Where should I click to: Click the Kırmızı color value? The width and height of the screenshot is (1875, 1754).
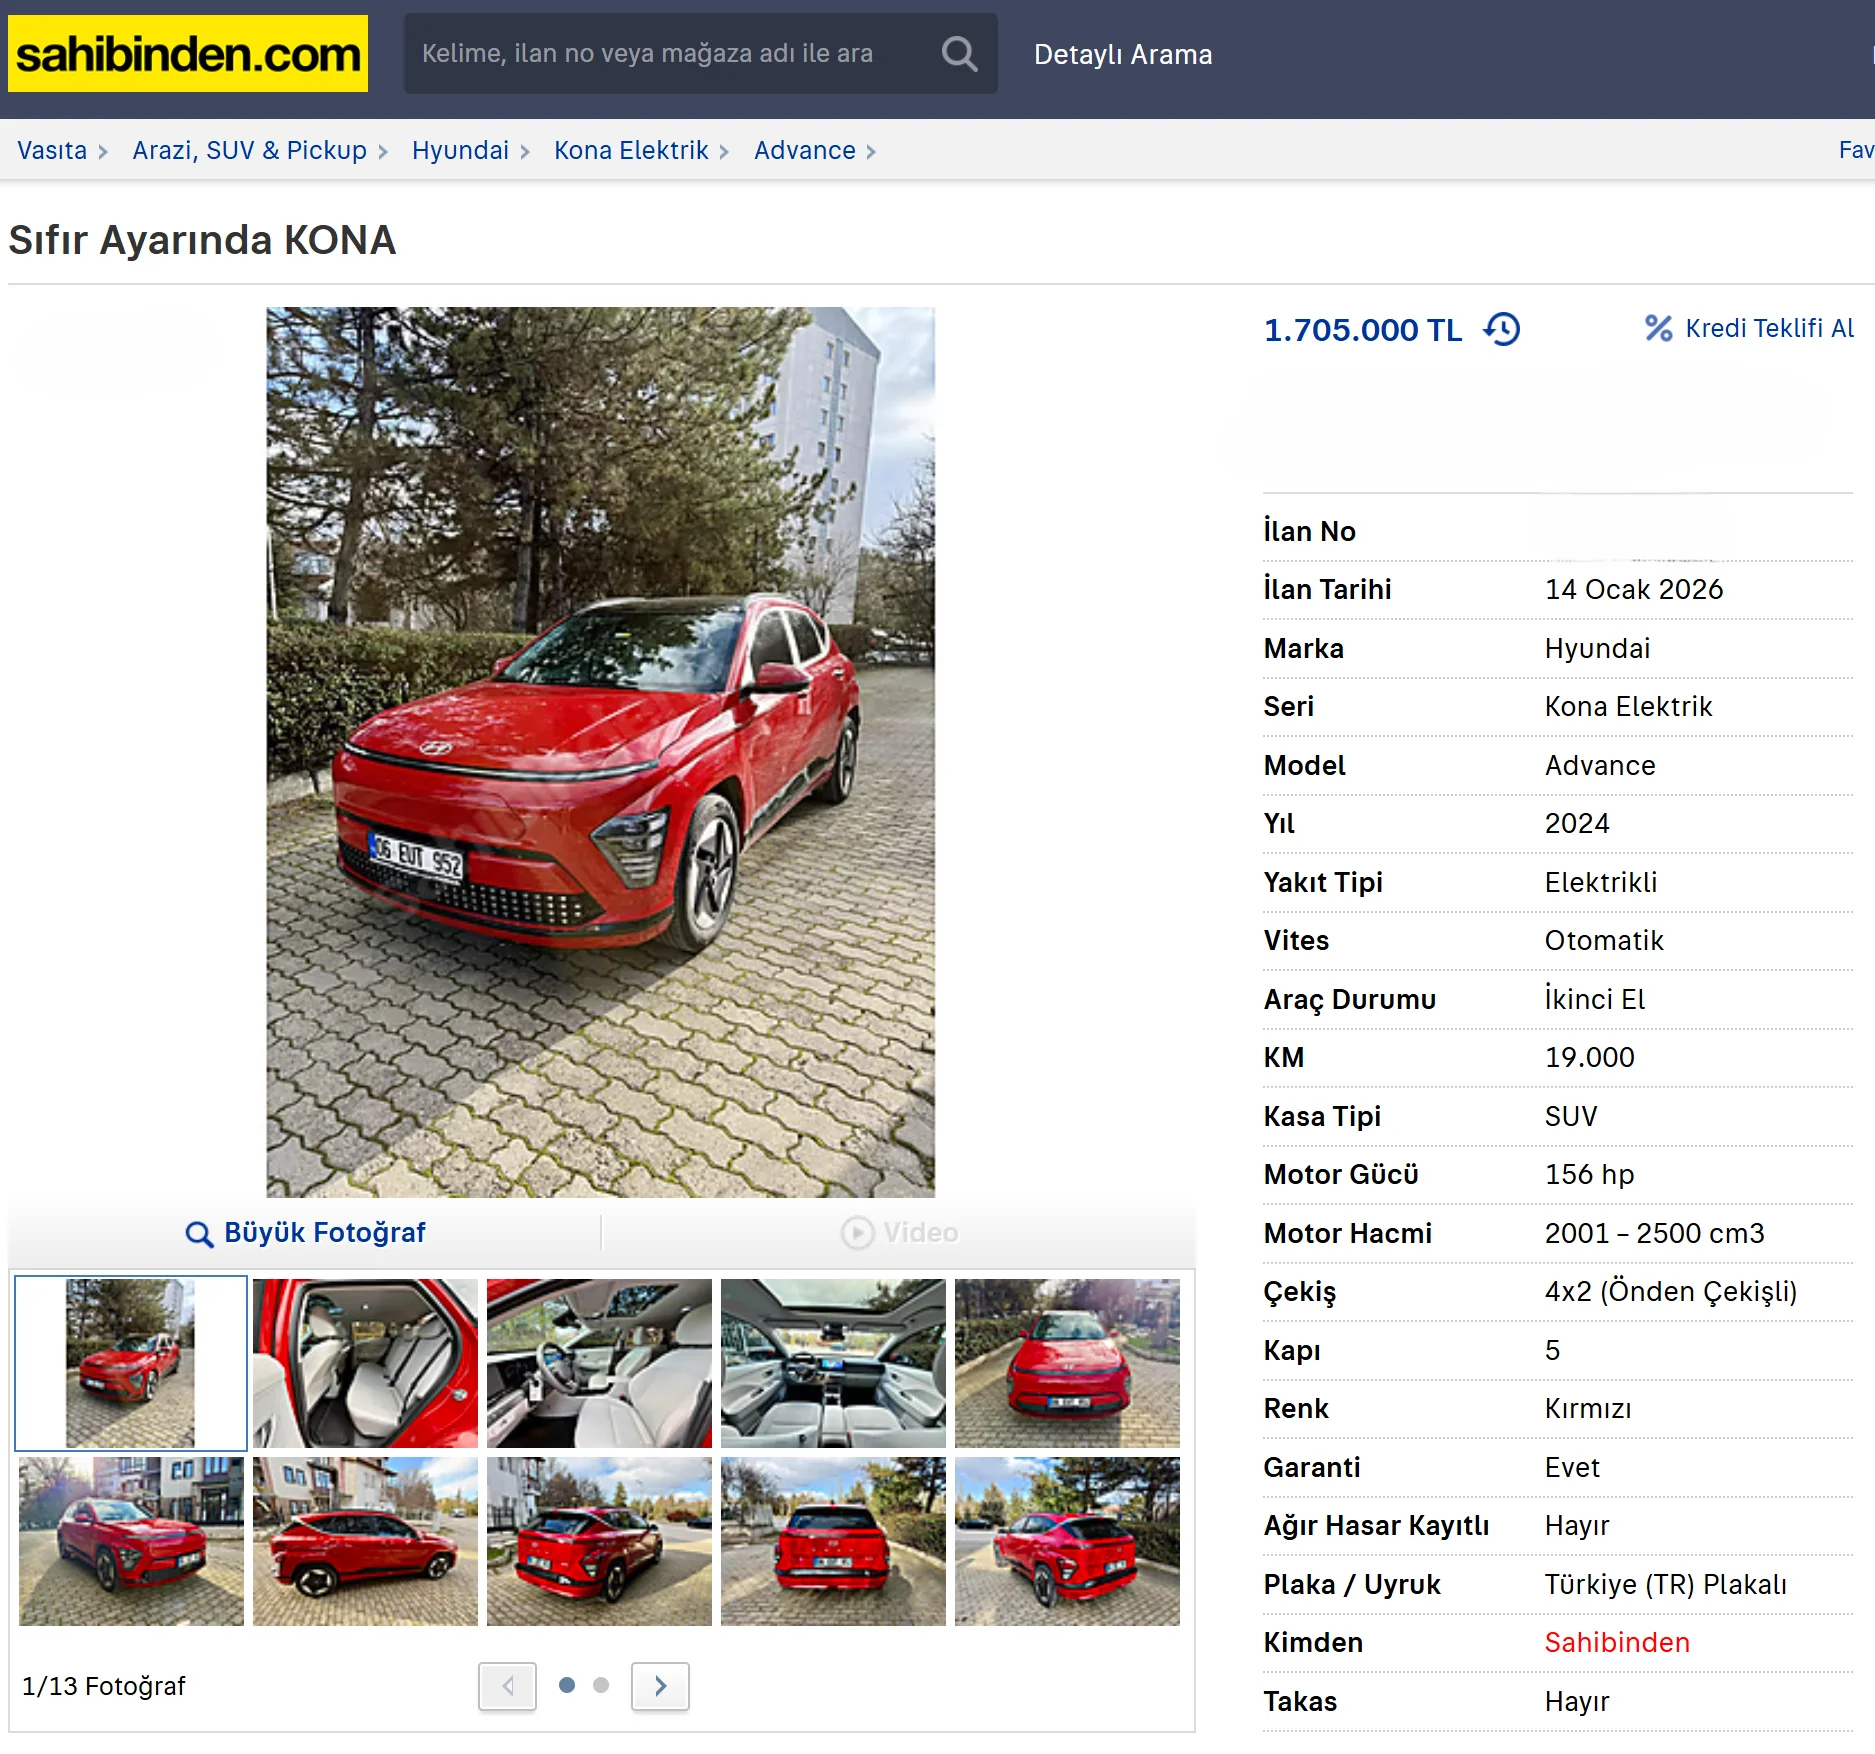pyautogui.click(x=1588, y=1409)
